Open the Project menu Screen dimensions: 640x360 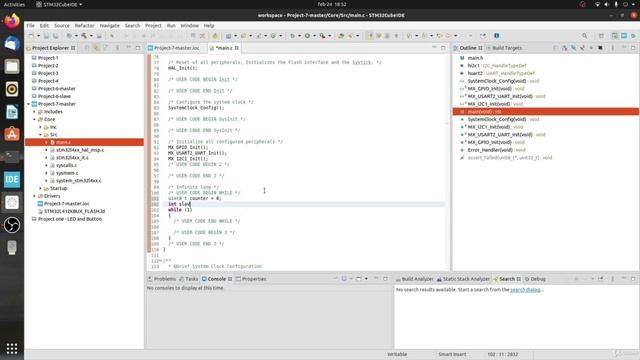(153, 25)
